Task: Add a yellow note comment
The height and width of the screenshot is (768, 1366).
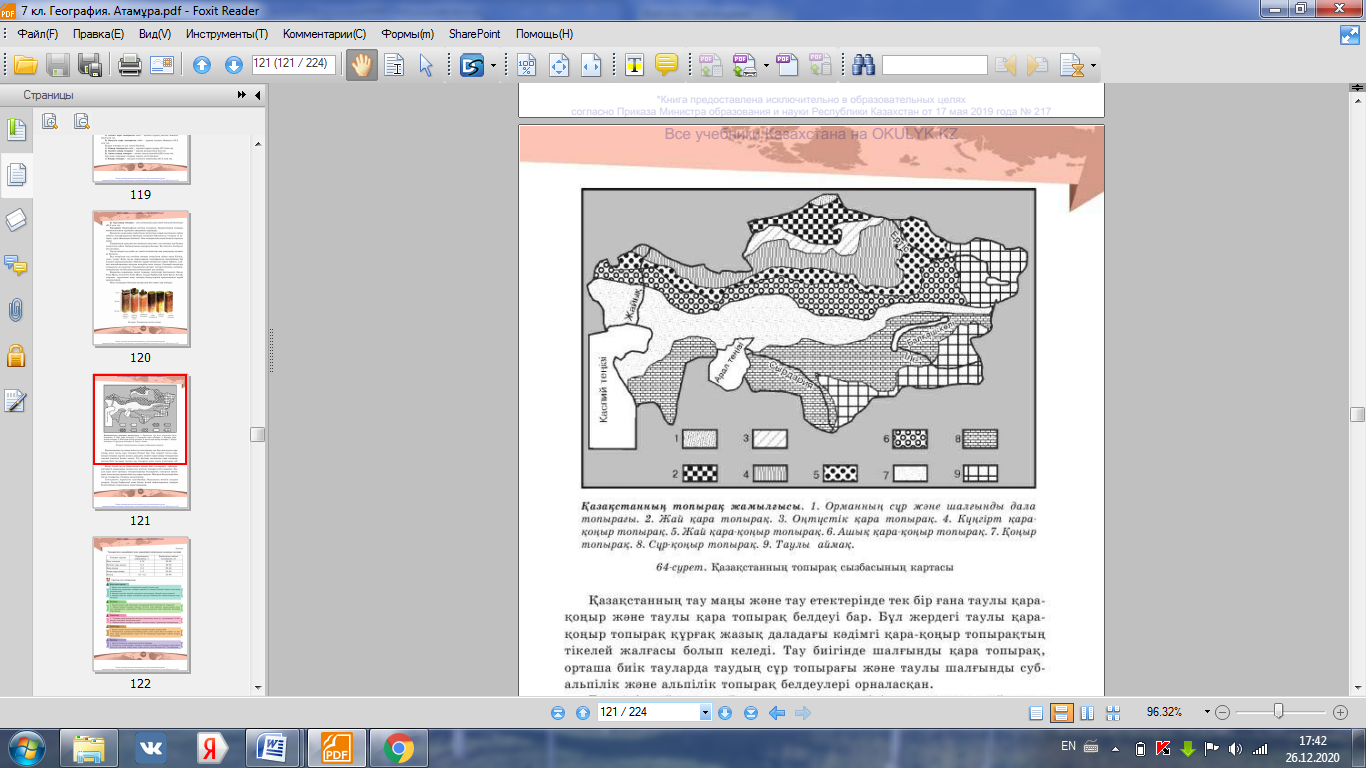Action: pyautogui.click(x=666, y=65)
